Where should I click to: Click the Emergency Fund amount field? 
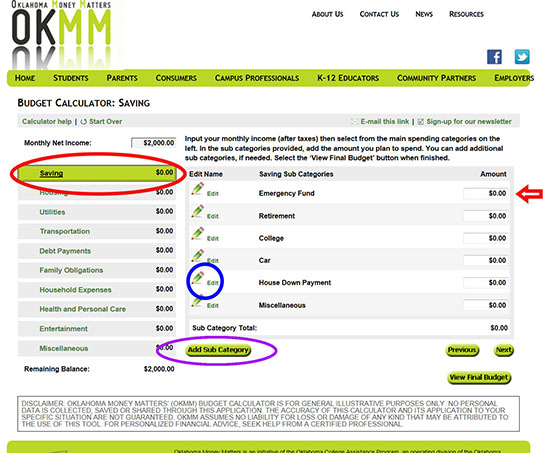[485, 193]
